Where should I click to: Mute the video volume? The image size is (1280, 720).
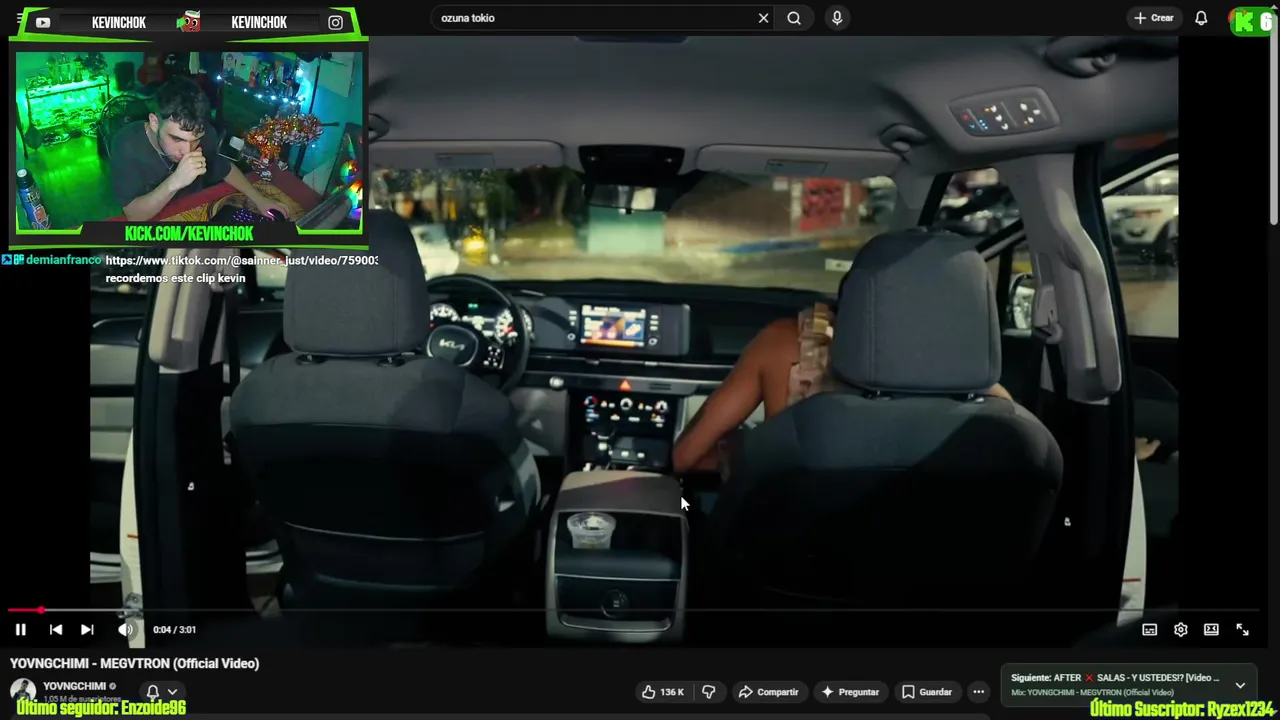point(125,629)
